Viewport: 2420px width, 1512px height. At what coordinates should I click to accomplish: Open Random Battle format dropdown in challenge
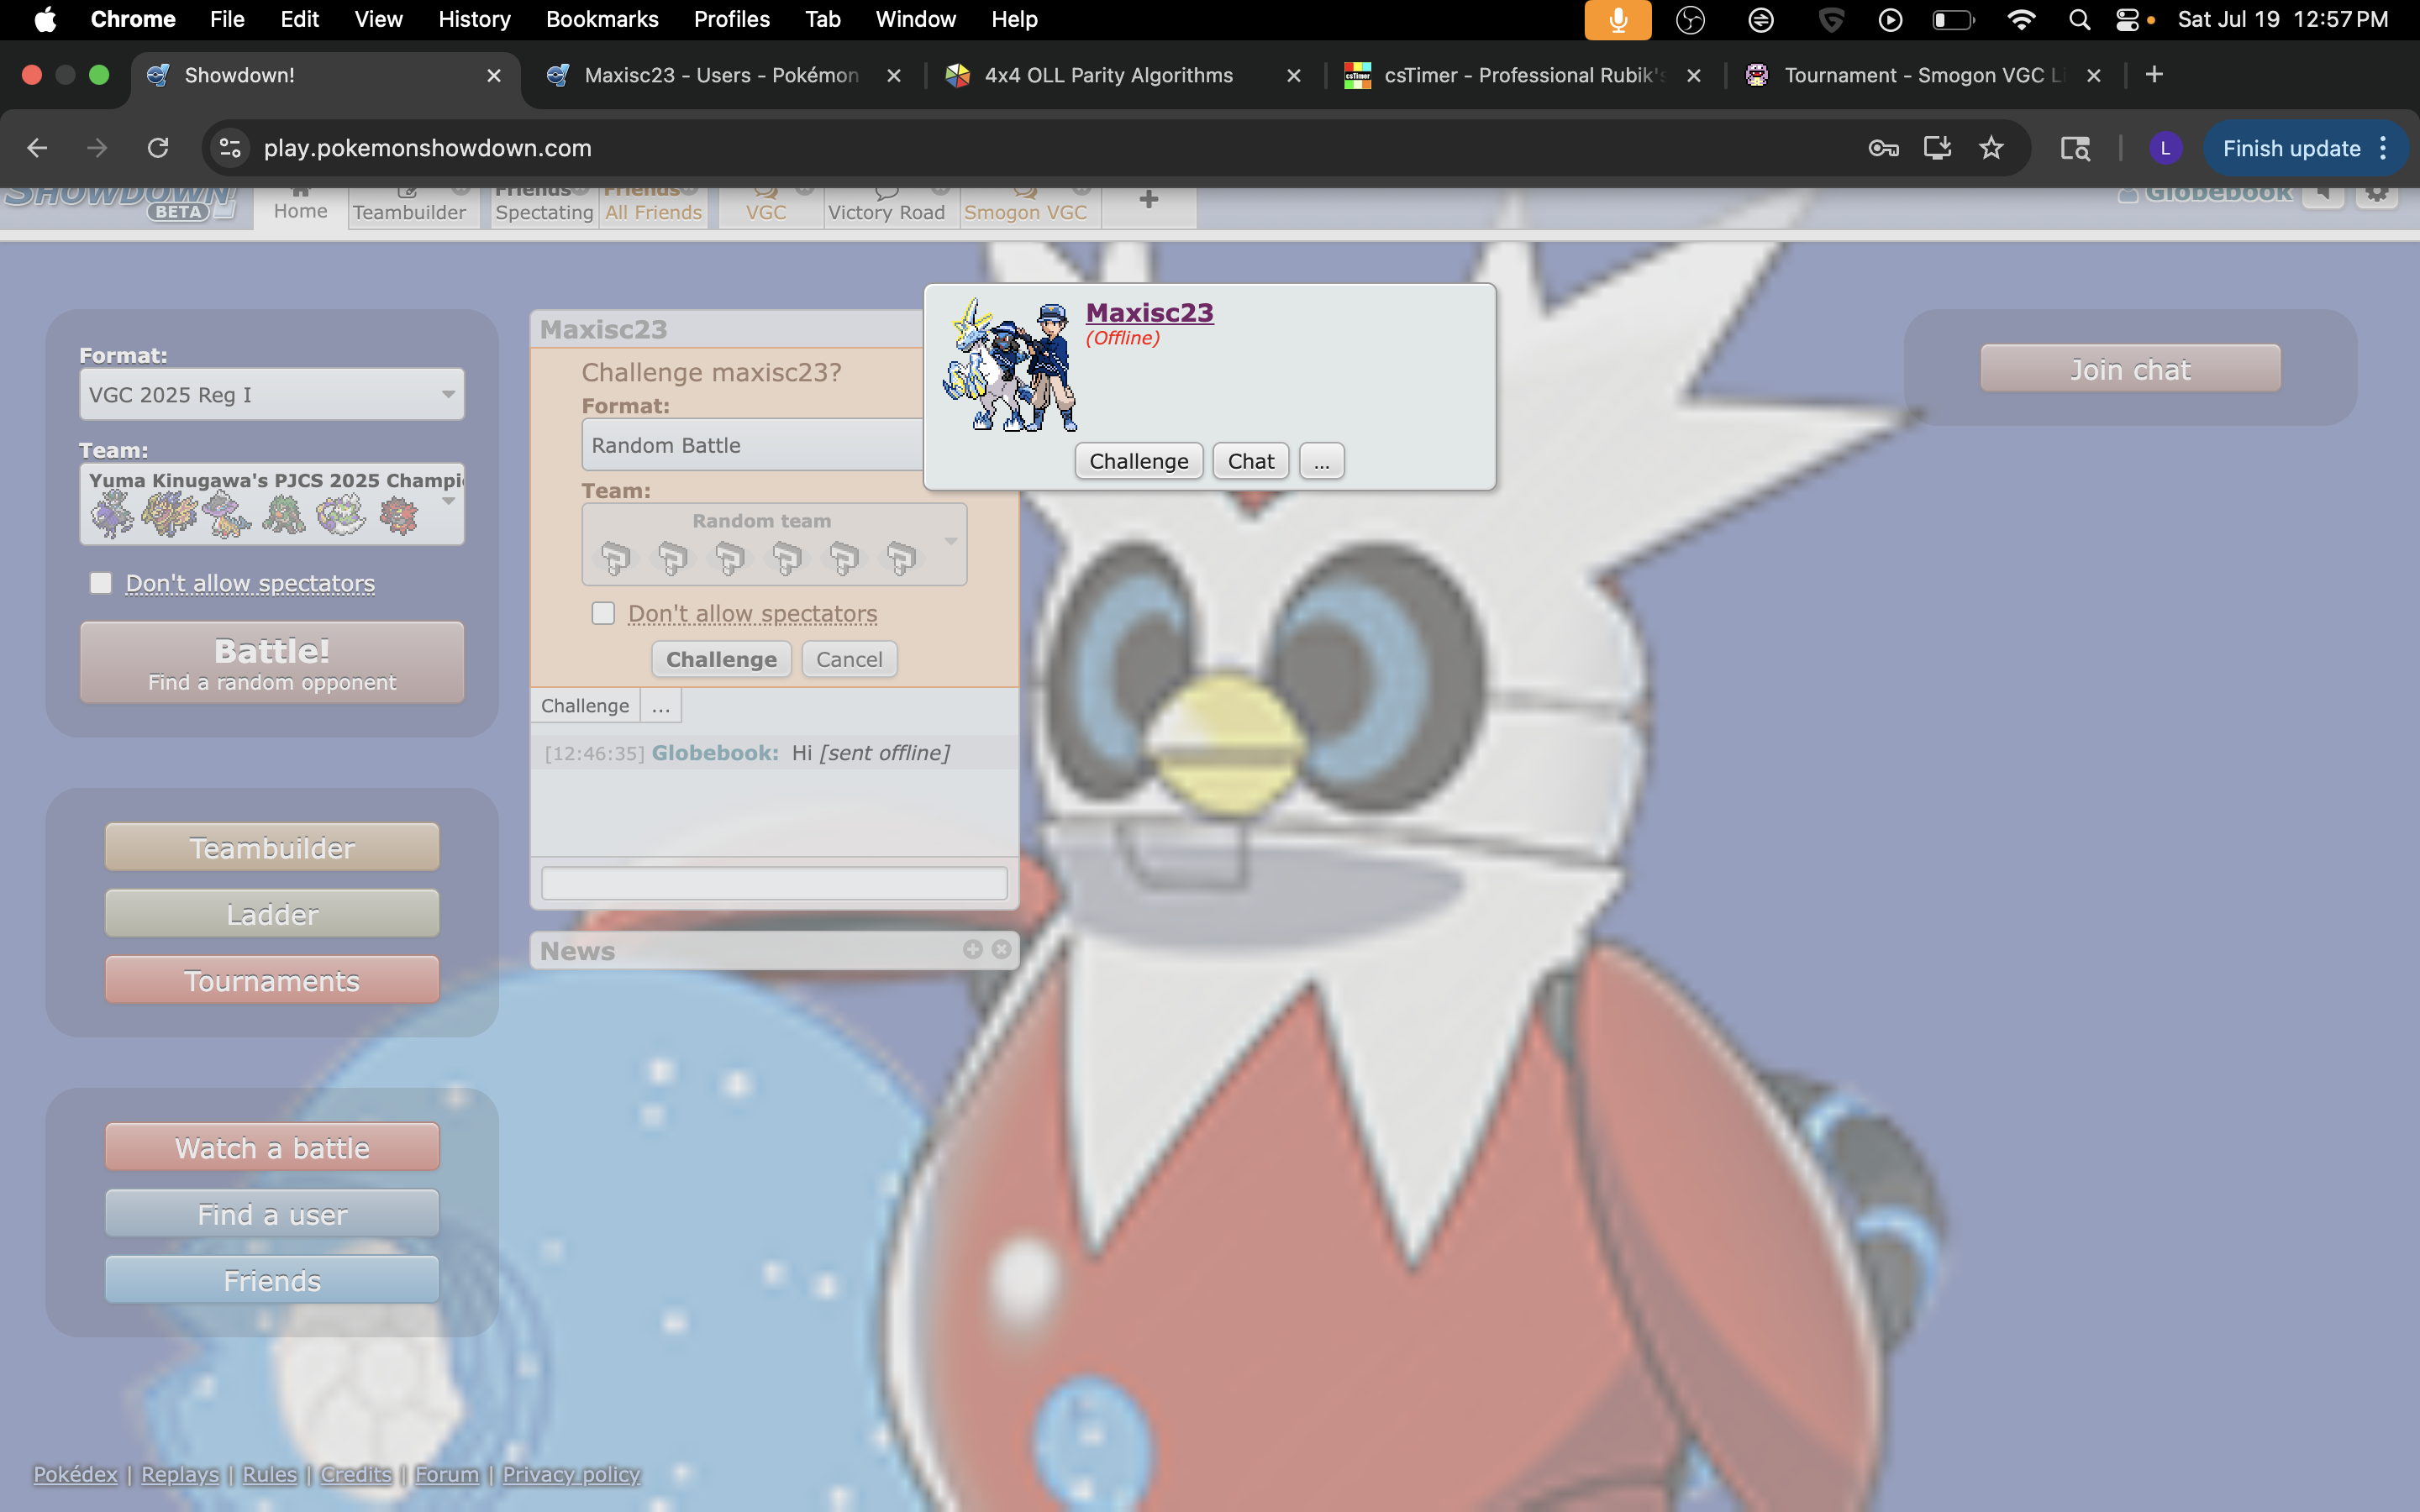752,445
